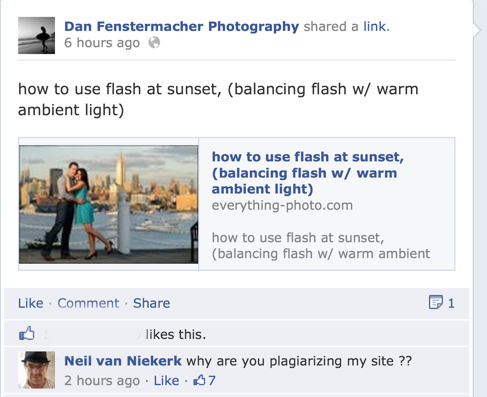The width and height of the screenshot is (487, 397).
Task: Like the shared post
Action: coord(30,303)
